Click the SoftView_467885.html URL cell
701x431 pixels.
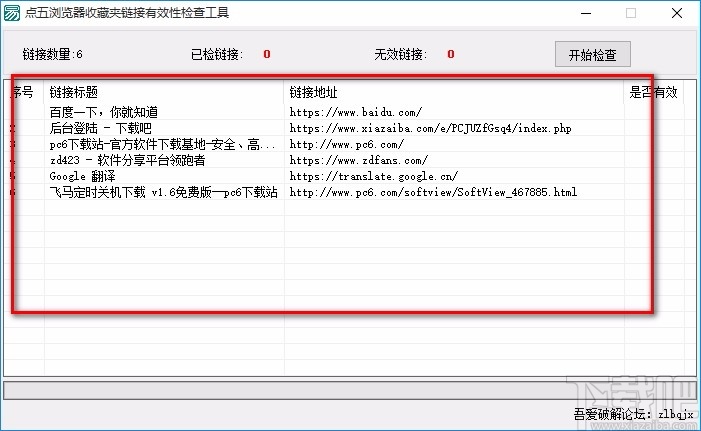point(433,192)
